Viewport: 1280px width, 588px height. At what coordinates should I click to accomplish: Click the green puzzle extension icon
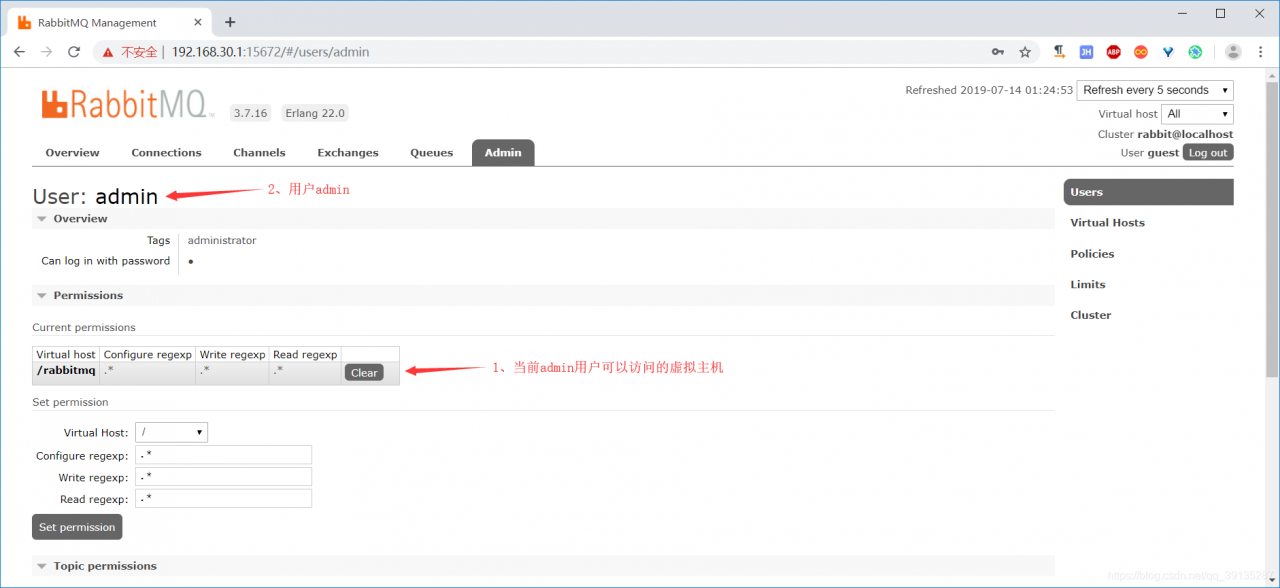[x=1195, y=52]
